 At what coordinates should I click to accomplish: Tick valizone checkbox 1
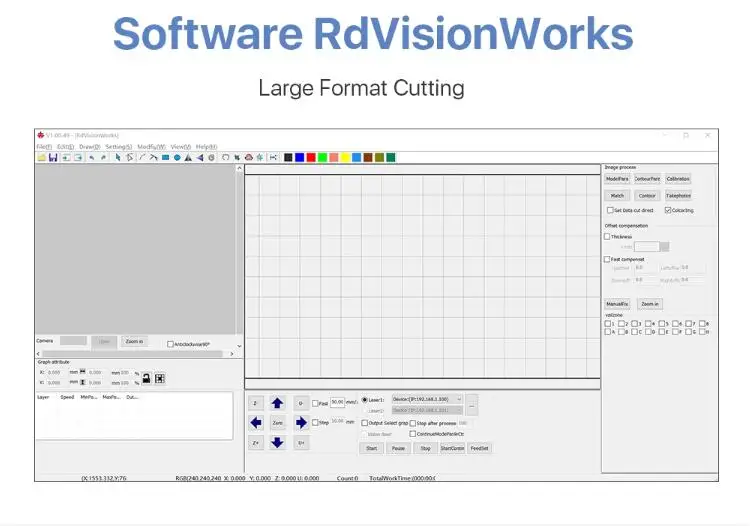pyautogui.click(x=607, y=324)
